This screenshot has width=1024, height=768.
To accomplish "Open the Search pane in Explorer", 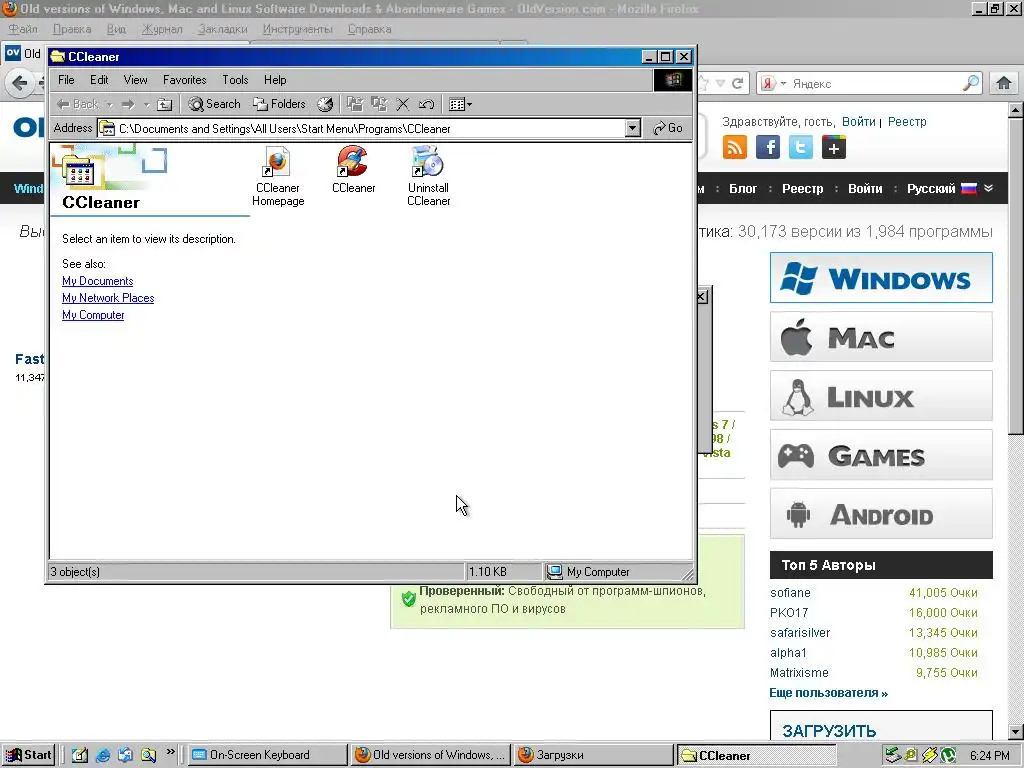I will coord(214,104).
